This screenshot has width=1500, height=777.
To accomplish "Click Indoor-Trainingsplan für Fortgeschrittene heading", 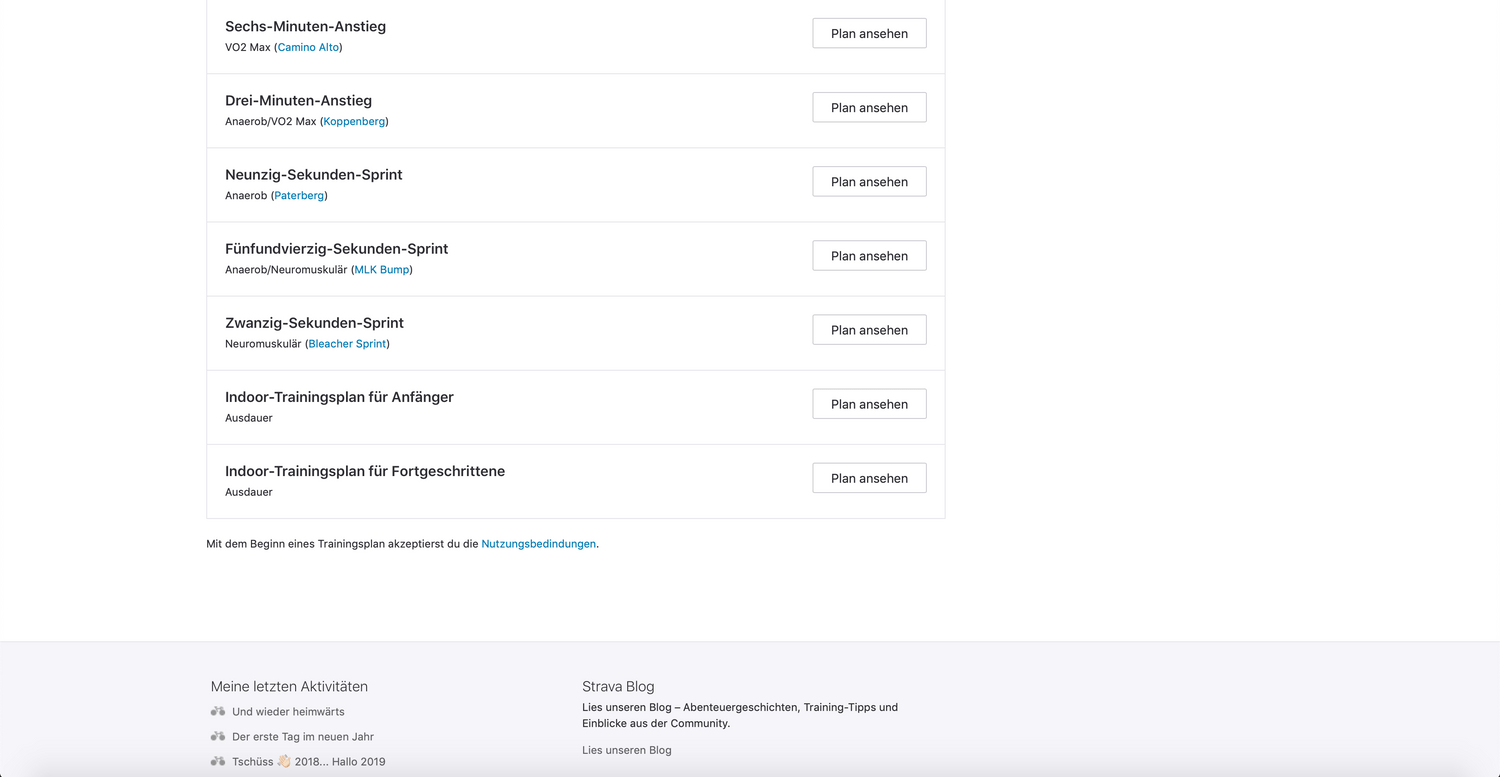I will point(365,471).
